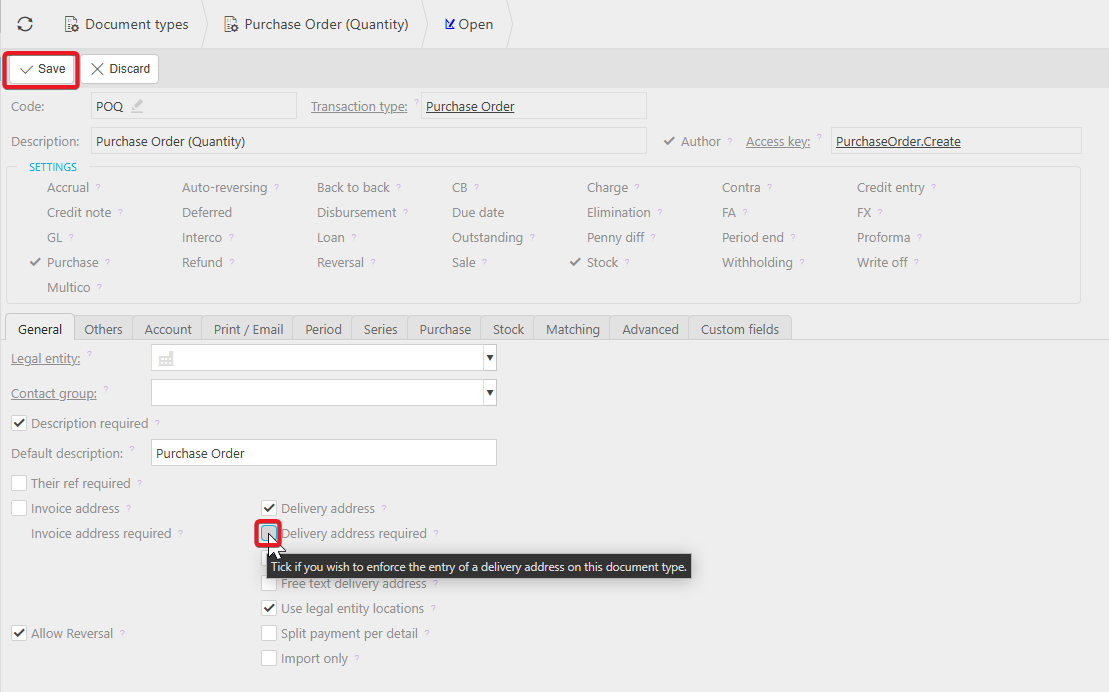This screenshot has height=692, width=1109.
Task: Enable the Write off setting
Action: pos(882,263)
